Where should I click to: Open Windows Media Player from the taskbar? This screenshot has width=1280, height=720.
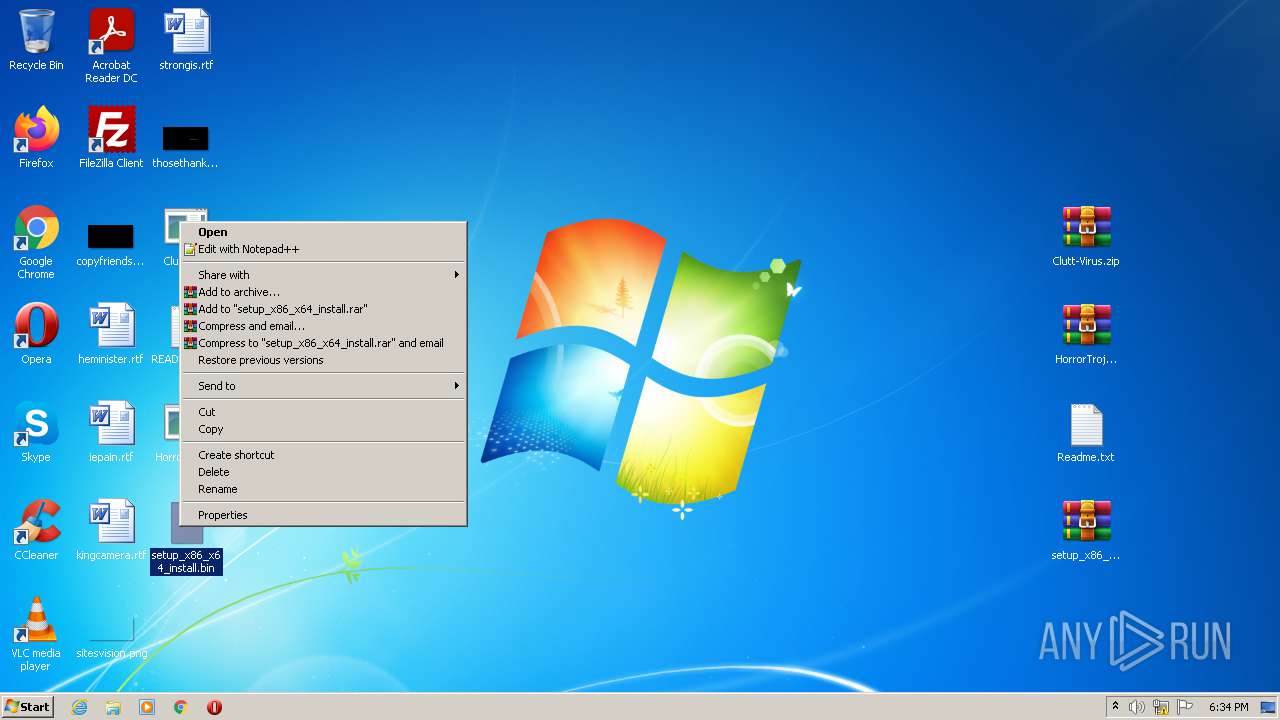[x=147, y=707]
